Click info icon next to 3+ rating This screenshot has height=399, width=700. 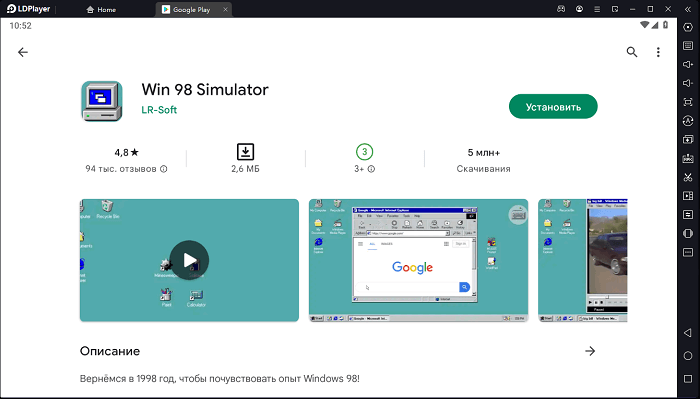[371, 169]
